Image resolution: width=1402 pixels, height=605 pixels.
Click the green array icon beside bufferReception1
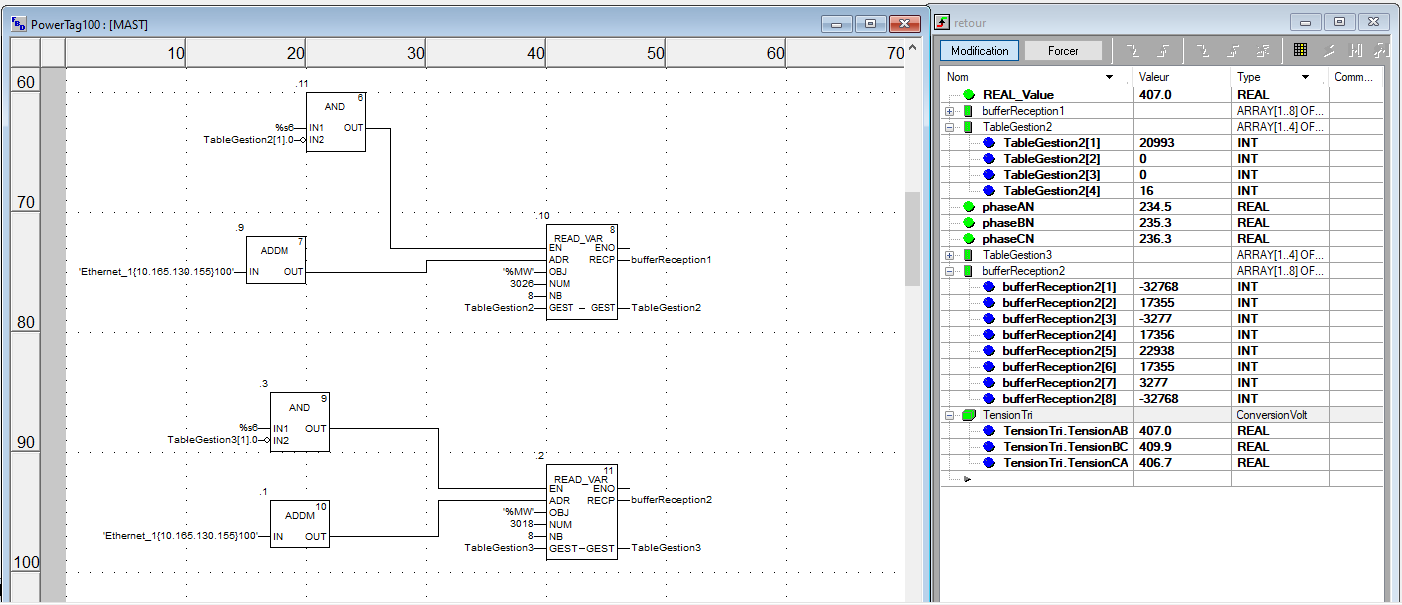968,111
